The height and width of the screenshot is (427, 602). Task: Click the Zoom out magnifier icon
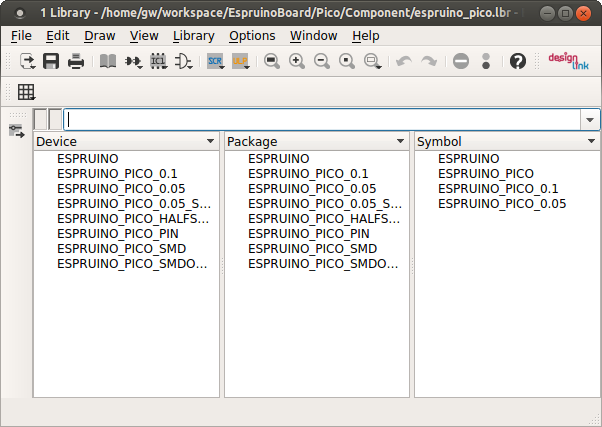[322, 61]
